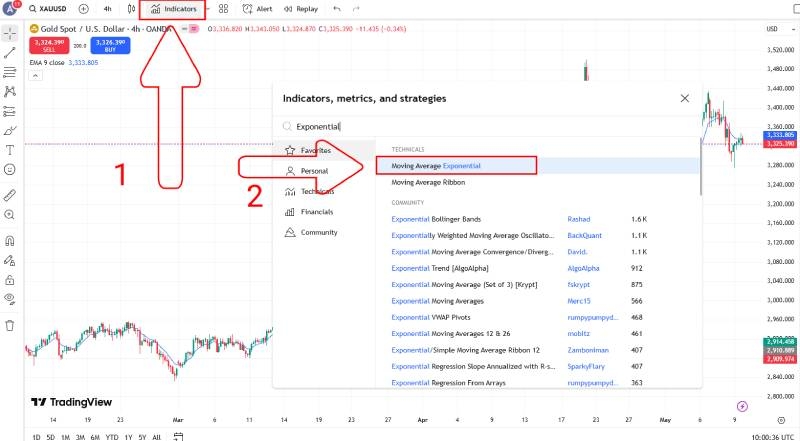Toggle lock all drawings icon
Image resolution: width=800 pixels, height=441 pixels.
point(10,279)
